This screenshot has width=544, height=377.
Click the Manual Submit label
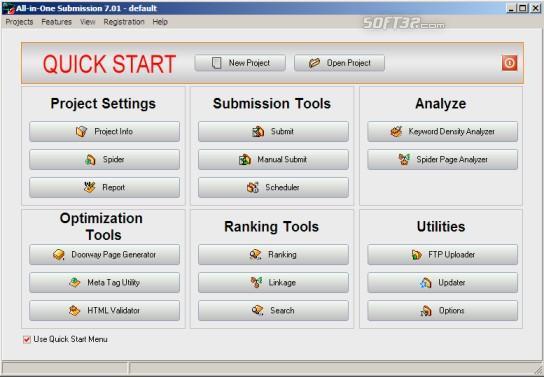(x=282, y=160)
